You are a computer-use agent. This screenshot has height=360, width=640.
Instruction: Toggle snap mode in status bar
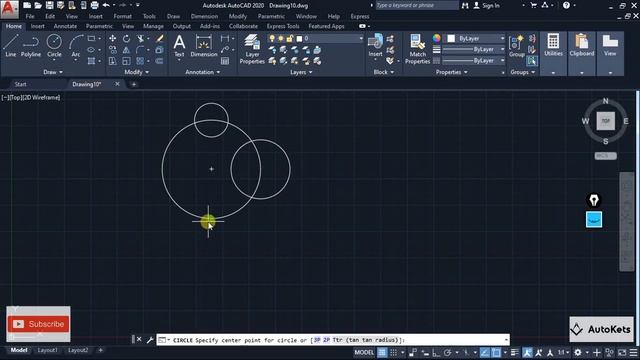point(393,352)
